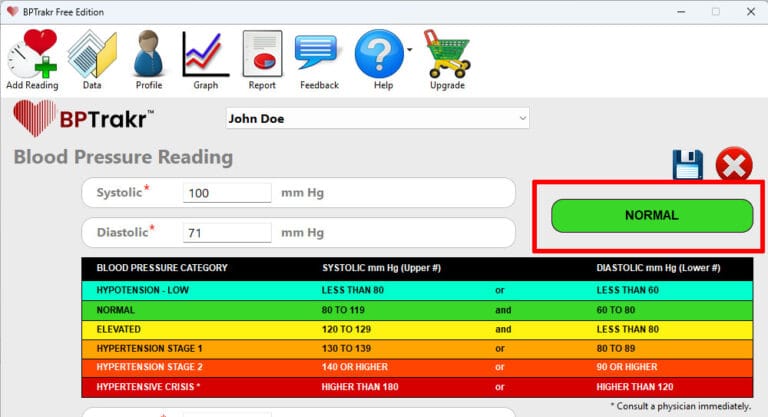This screenshot has height=417, width=768.
Task: Open the Data toolbar icon
Action: pyautogui.click(x=92, y=54)
